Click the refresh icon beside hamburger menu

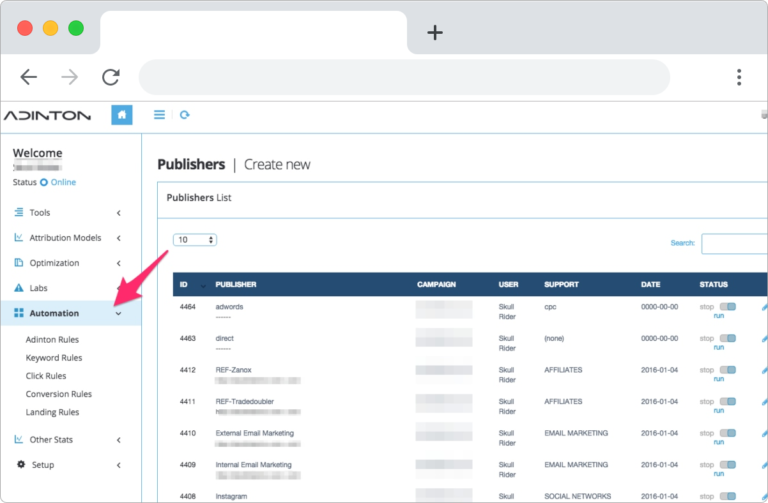pyautogui.click(x=184, y=115)
